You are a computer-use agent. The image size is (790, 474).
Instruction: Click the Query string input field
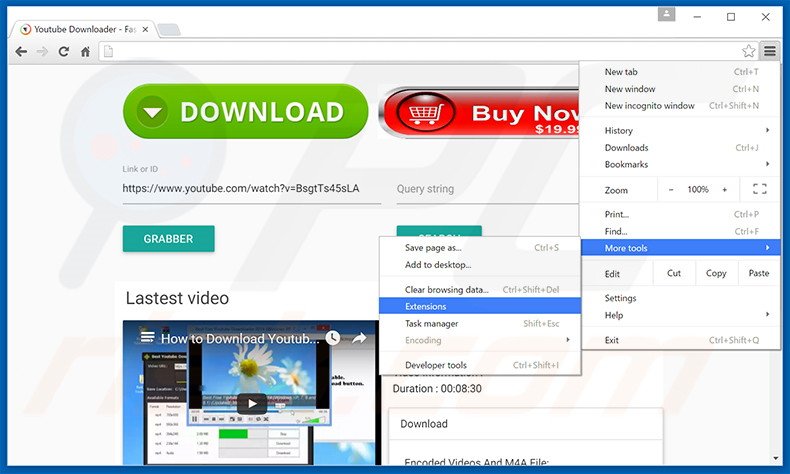coord(487,189)
